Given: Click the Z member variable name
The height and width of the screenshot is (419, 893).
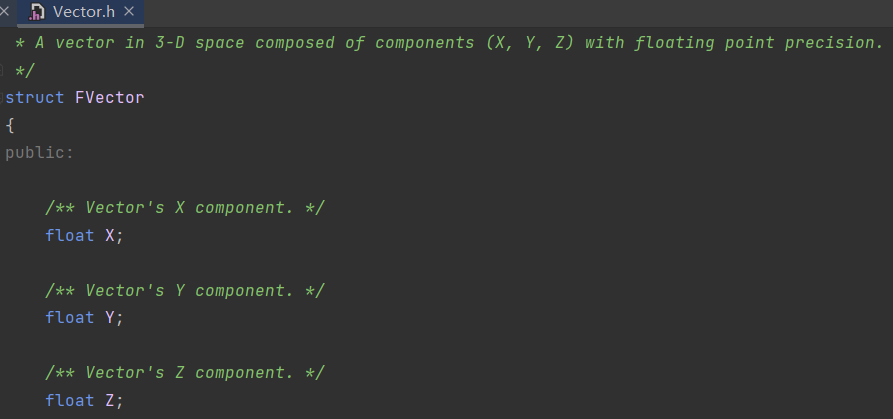Looking at the screenshot, I should click(110, 401).
